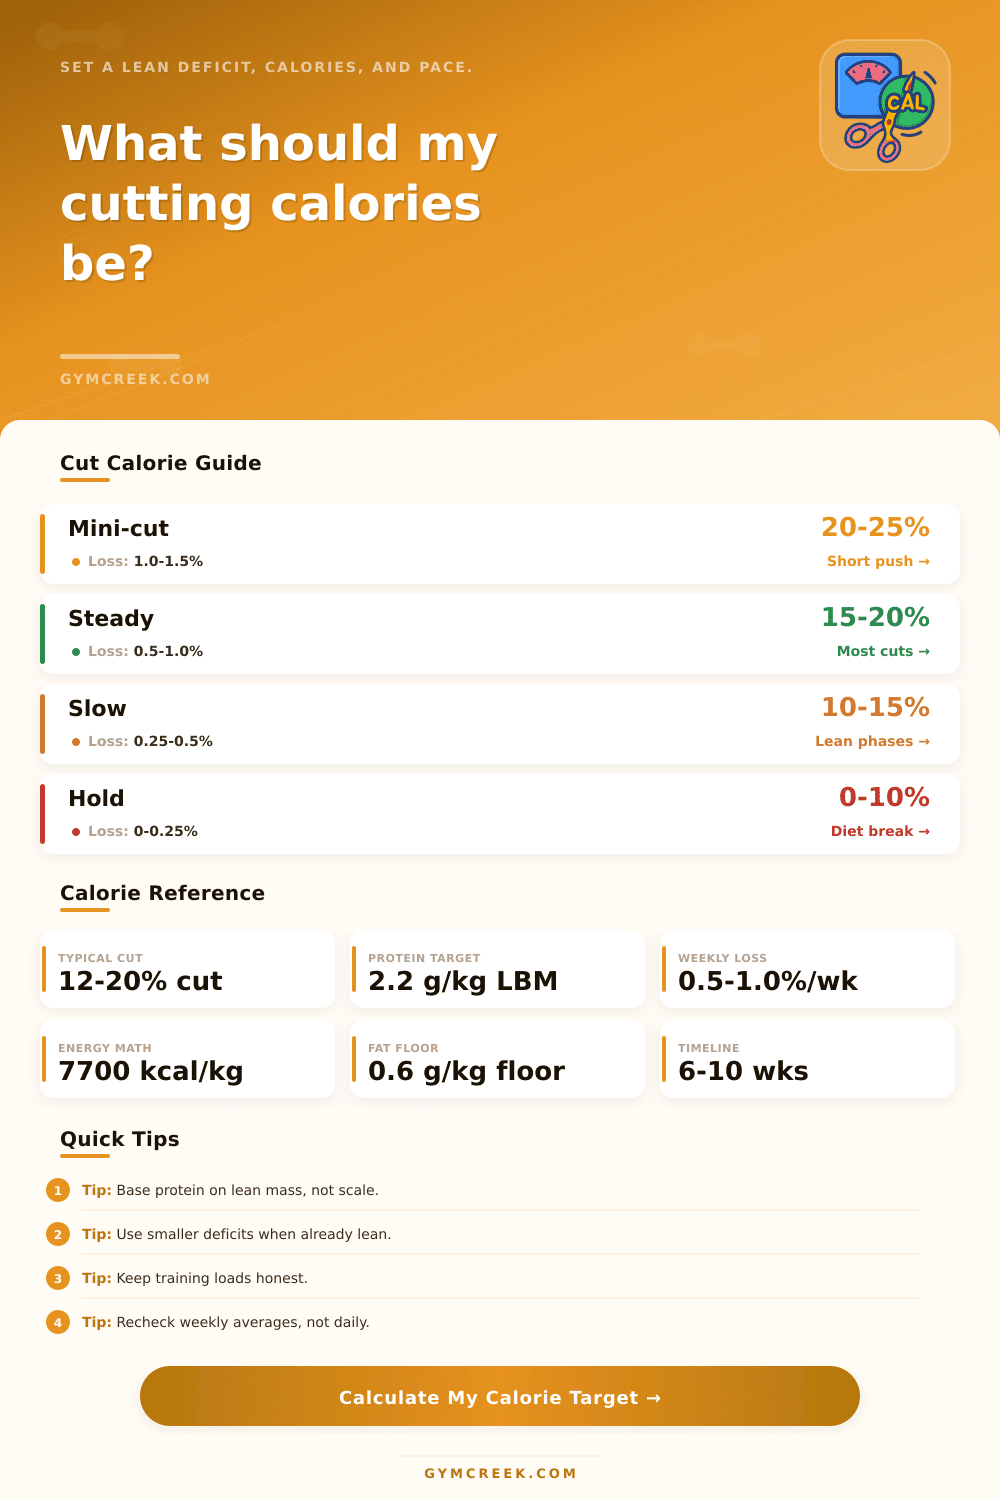Click the red bullet beside Hold Loss
The height and width of the screenshot is (1500, 1000).
click(x=76, y=831)
